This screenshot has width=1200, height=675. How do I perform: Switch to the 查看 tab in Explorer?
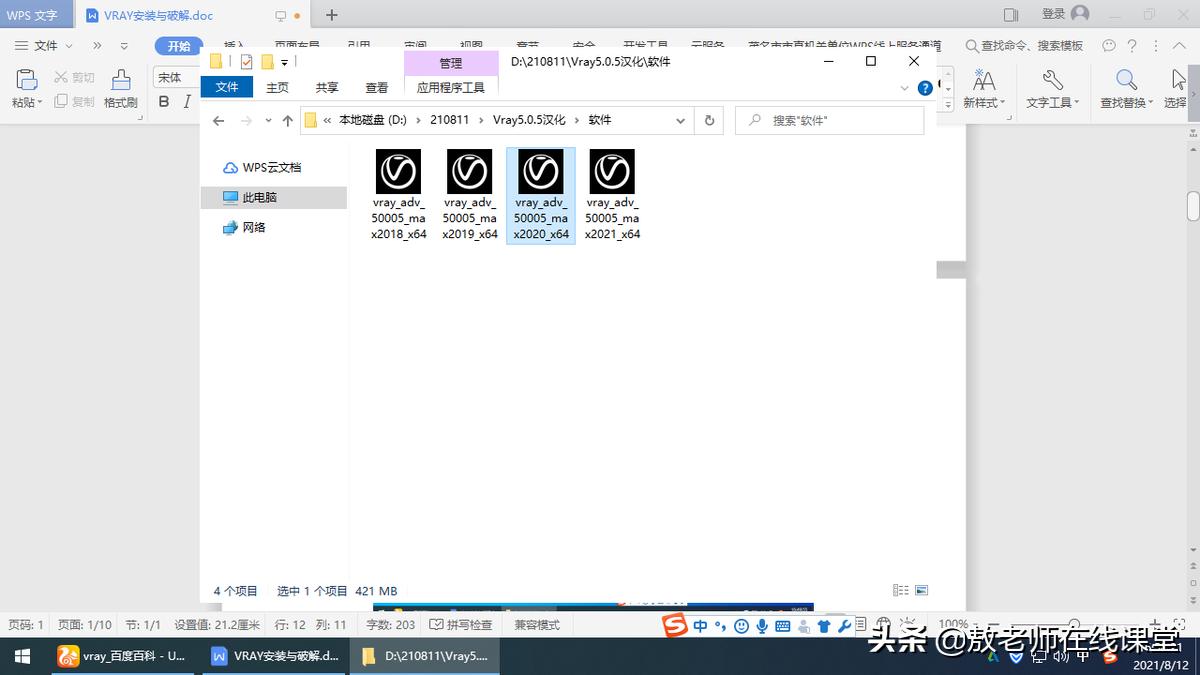tap(376, 87)
